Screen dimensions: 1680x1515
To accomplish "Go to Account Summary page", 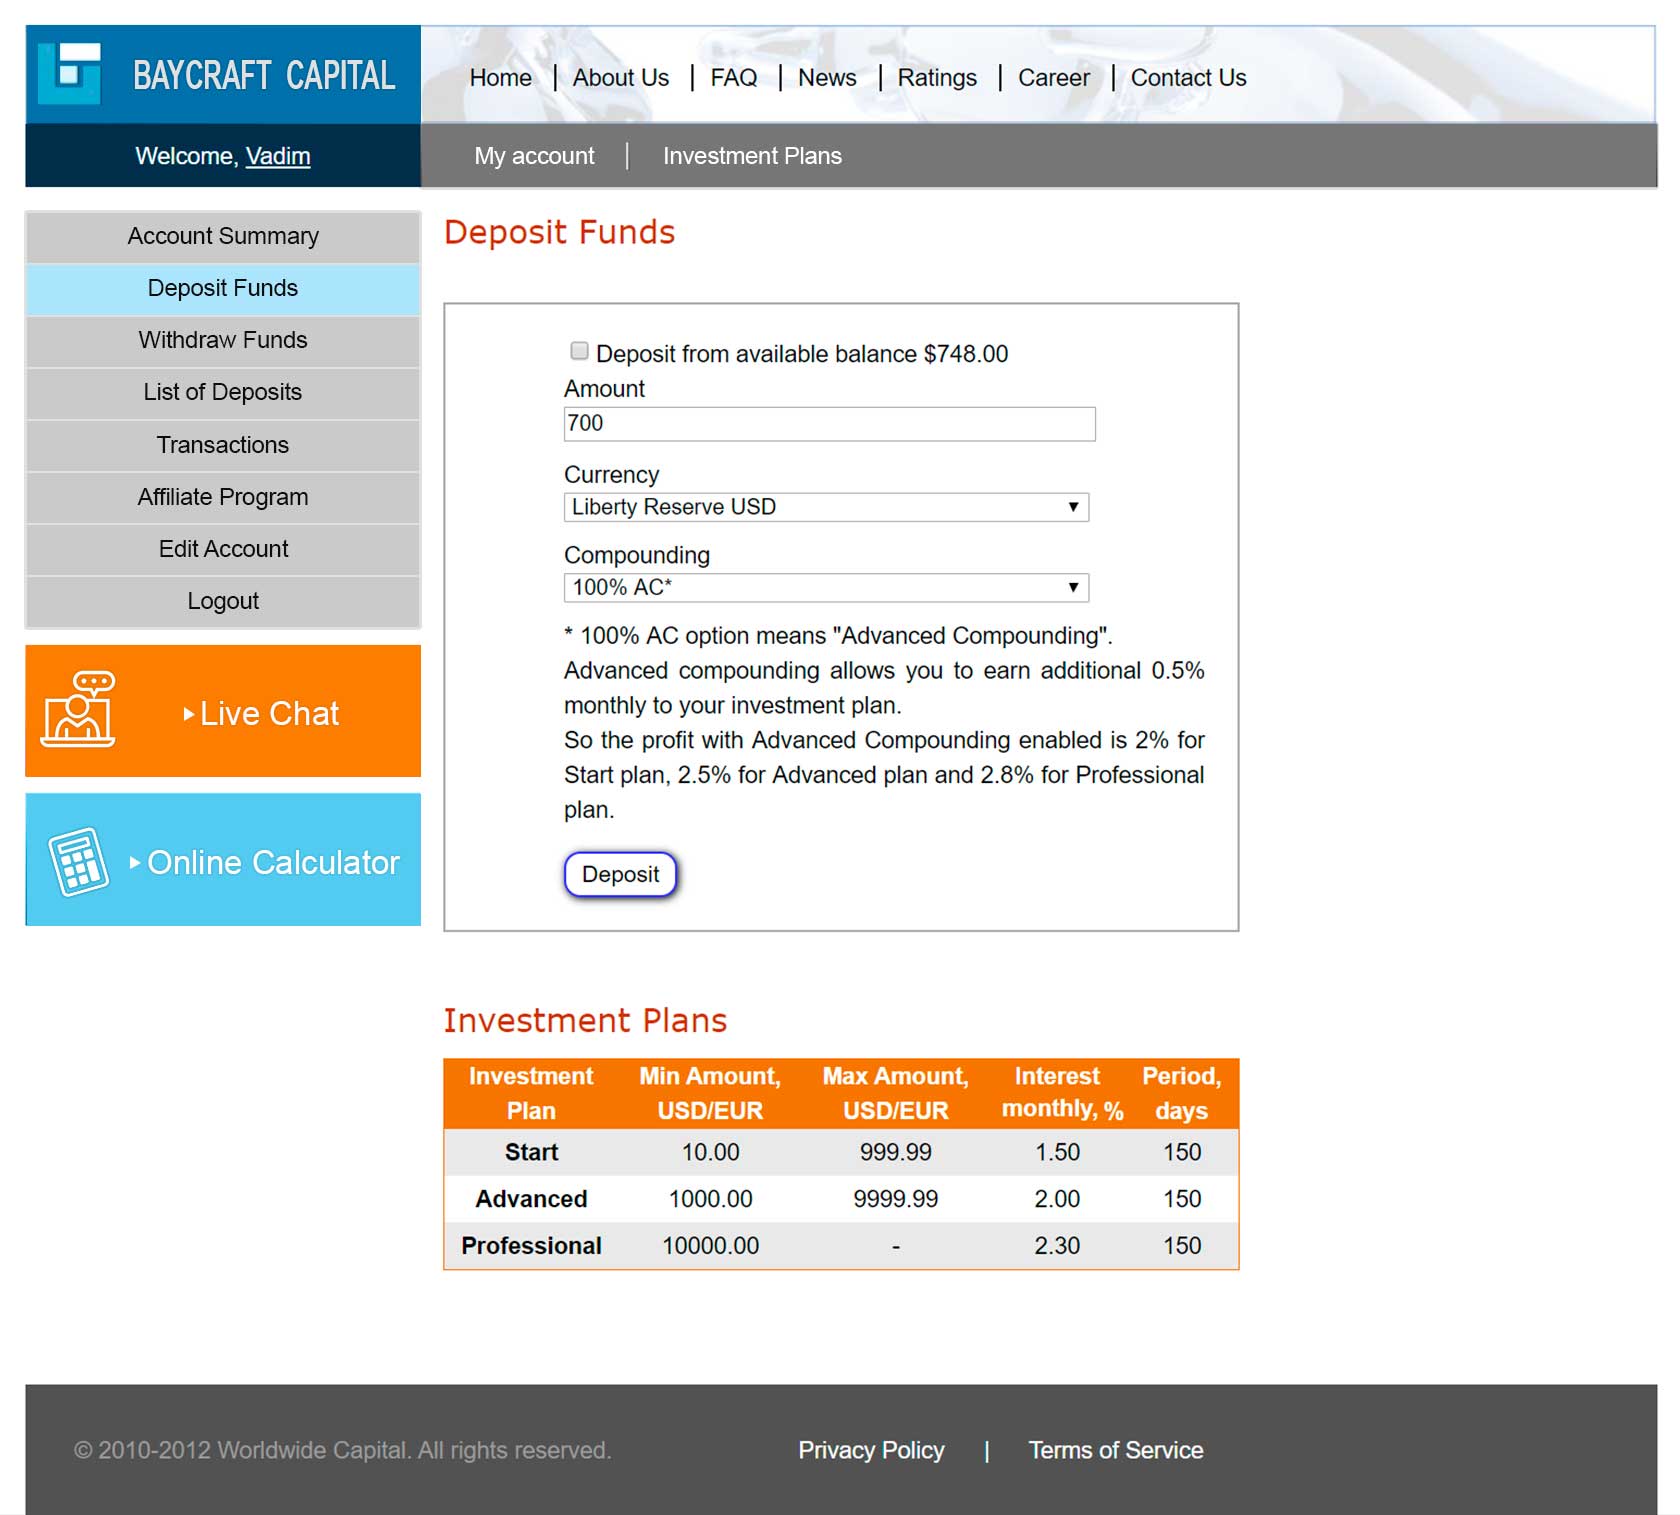I will click(x=222, y=236).
